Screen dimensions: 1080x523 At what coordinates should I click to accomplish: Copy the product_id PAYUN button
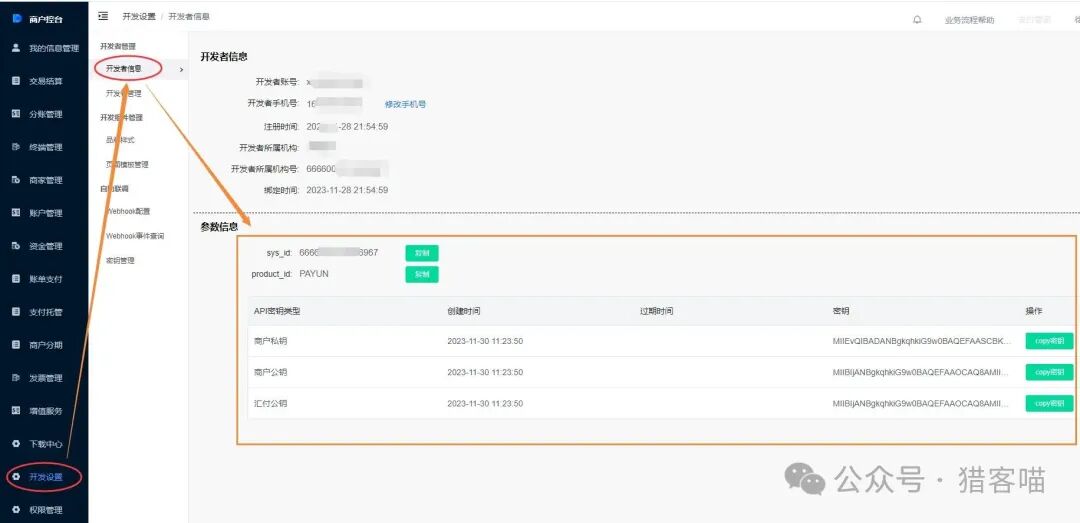pyautogui.click(x=422, y=274)
